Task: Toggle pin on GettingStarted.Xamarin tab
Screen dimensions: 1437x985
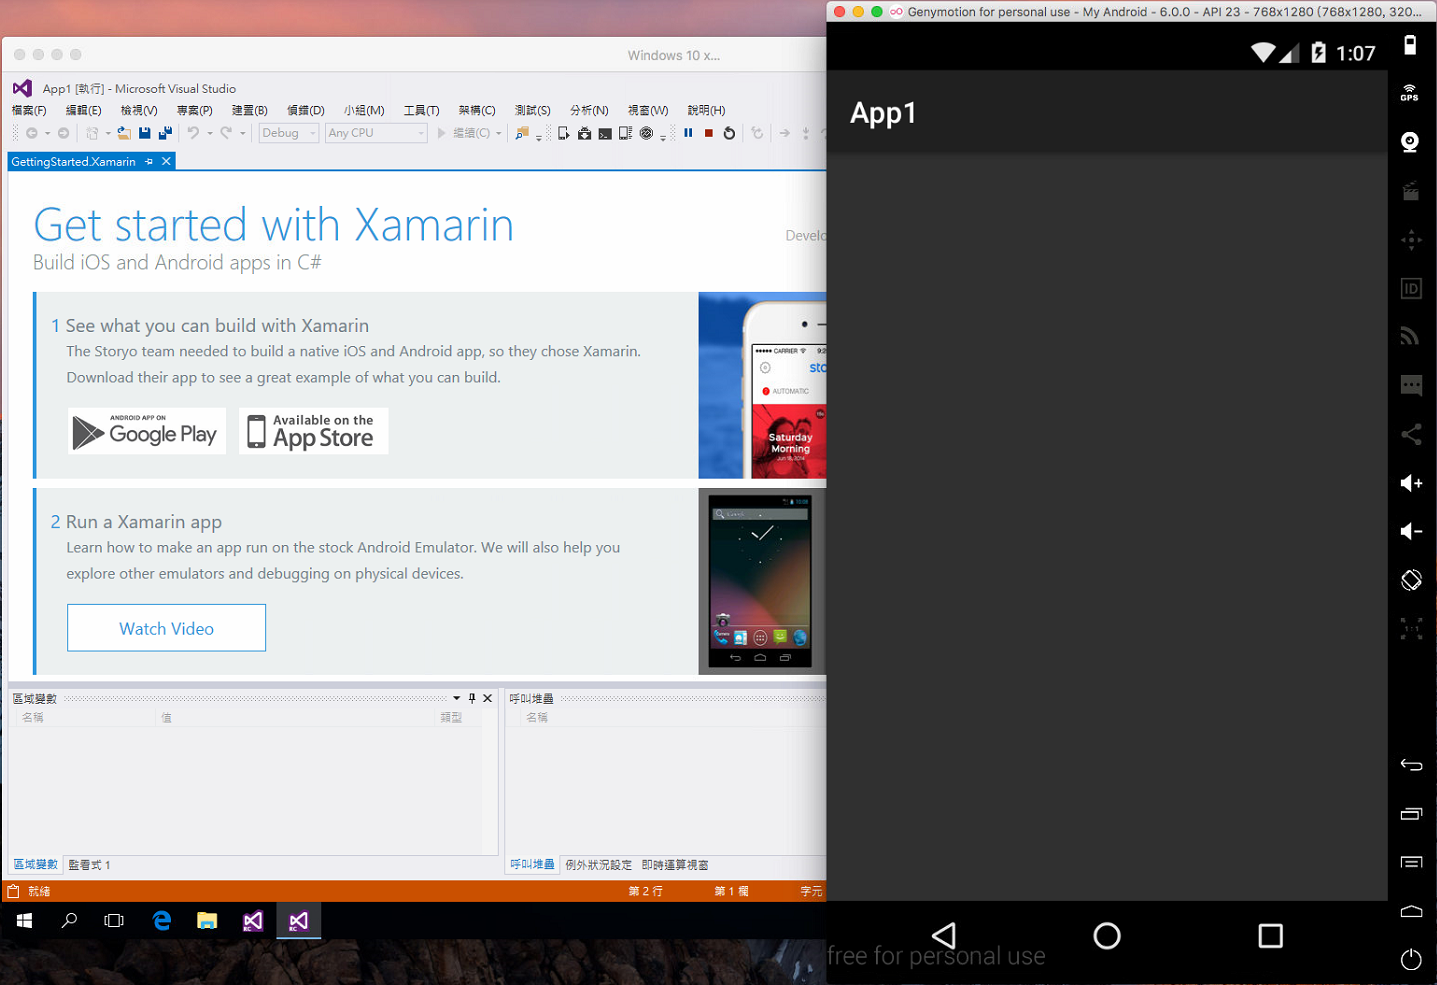Action: 149,162
